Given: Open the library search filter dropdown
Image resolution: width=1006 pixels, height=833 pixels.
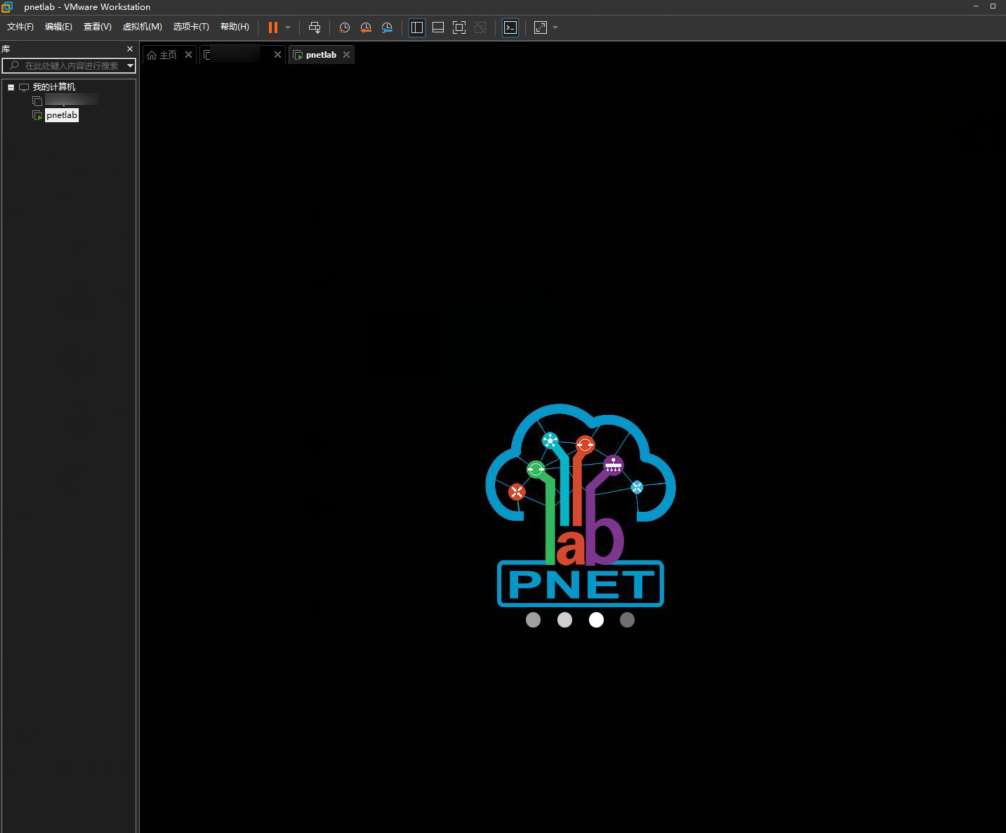Looking at the screenshot, I should pyautogui.click(x=130, y=66).
